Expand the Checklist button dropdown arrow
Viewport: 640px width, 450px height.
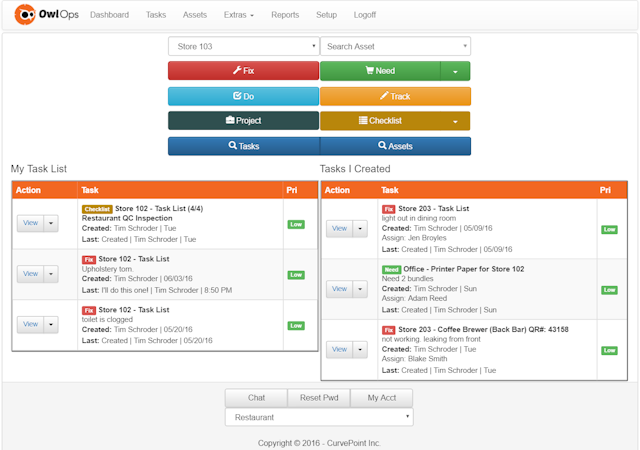(455, 121)
